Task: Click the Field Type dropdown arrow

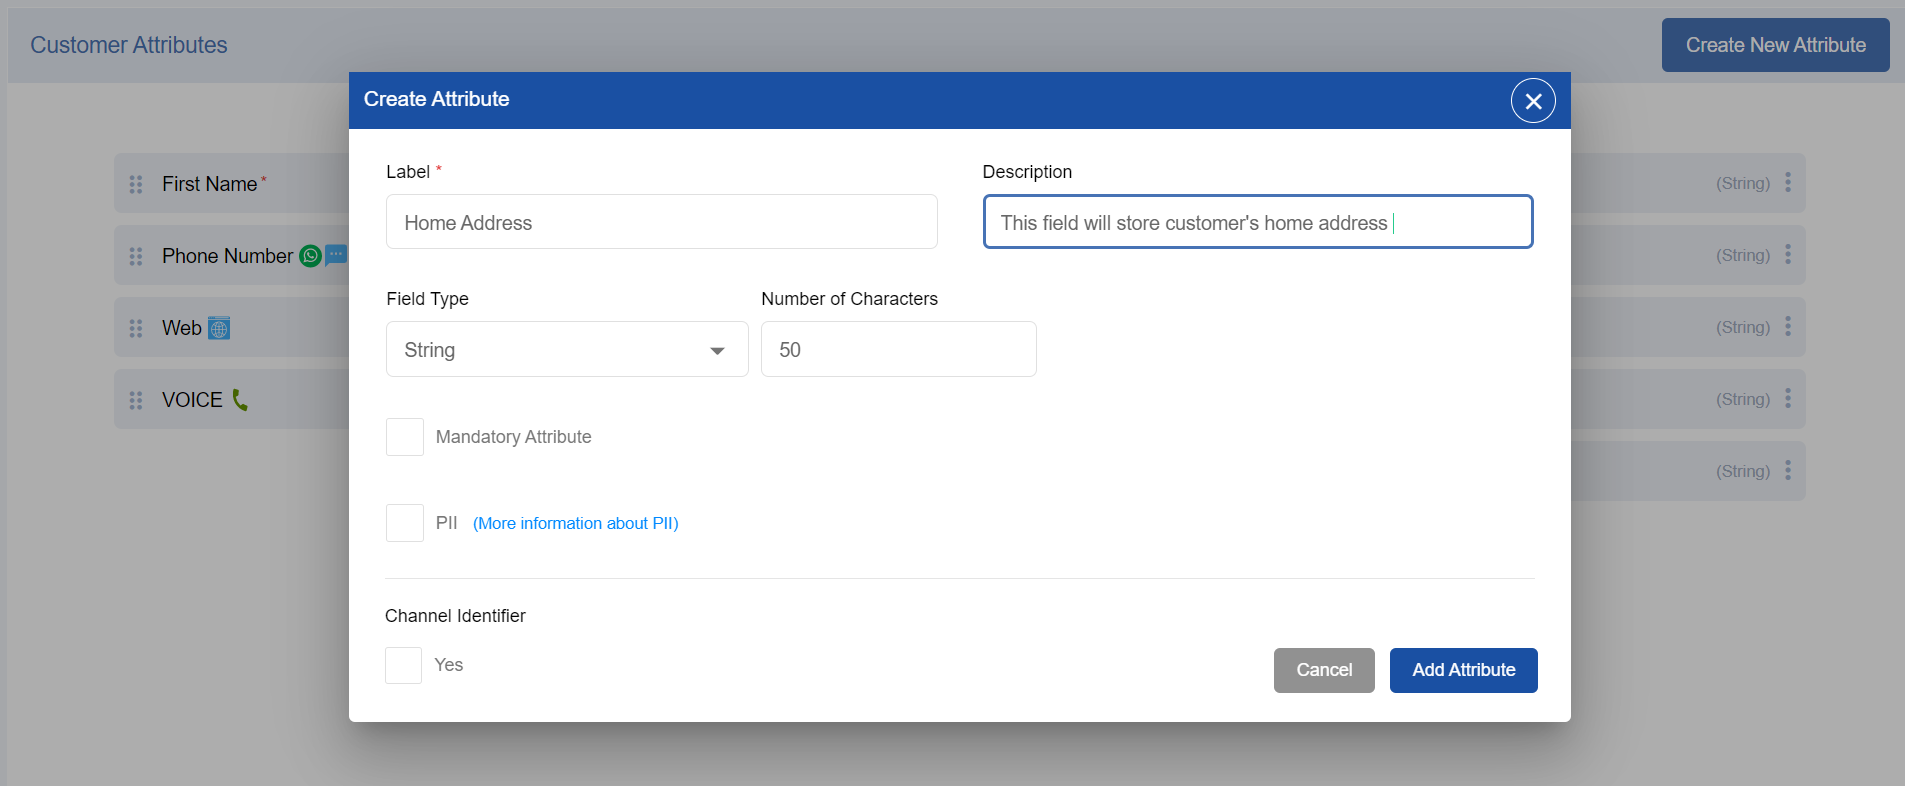Action: coord(717,351)
